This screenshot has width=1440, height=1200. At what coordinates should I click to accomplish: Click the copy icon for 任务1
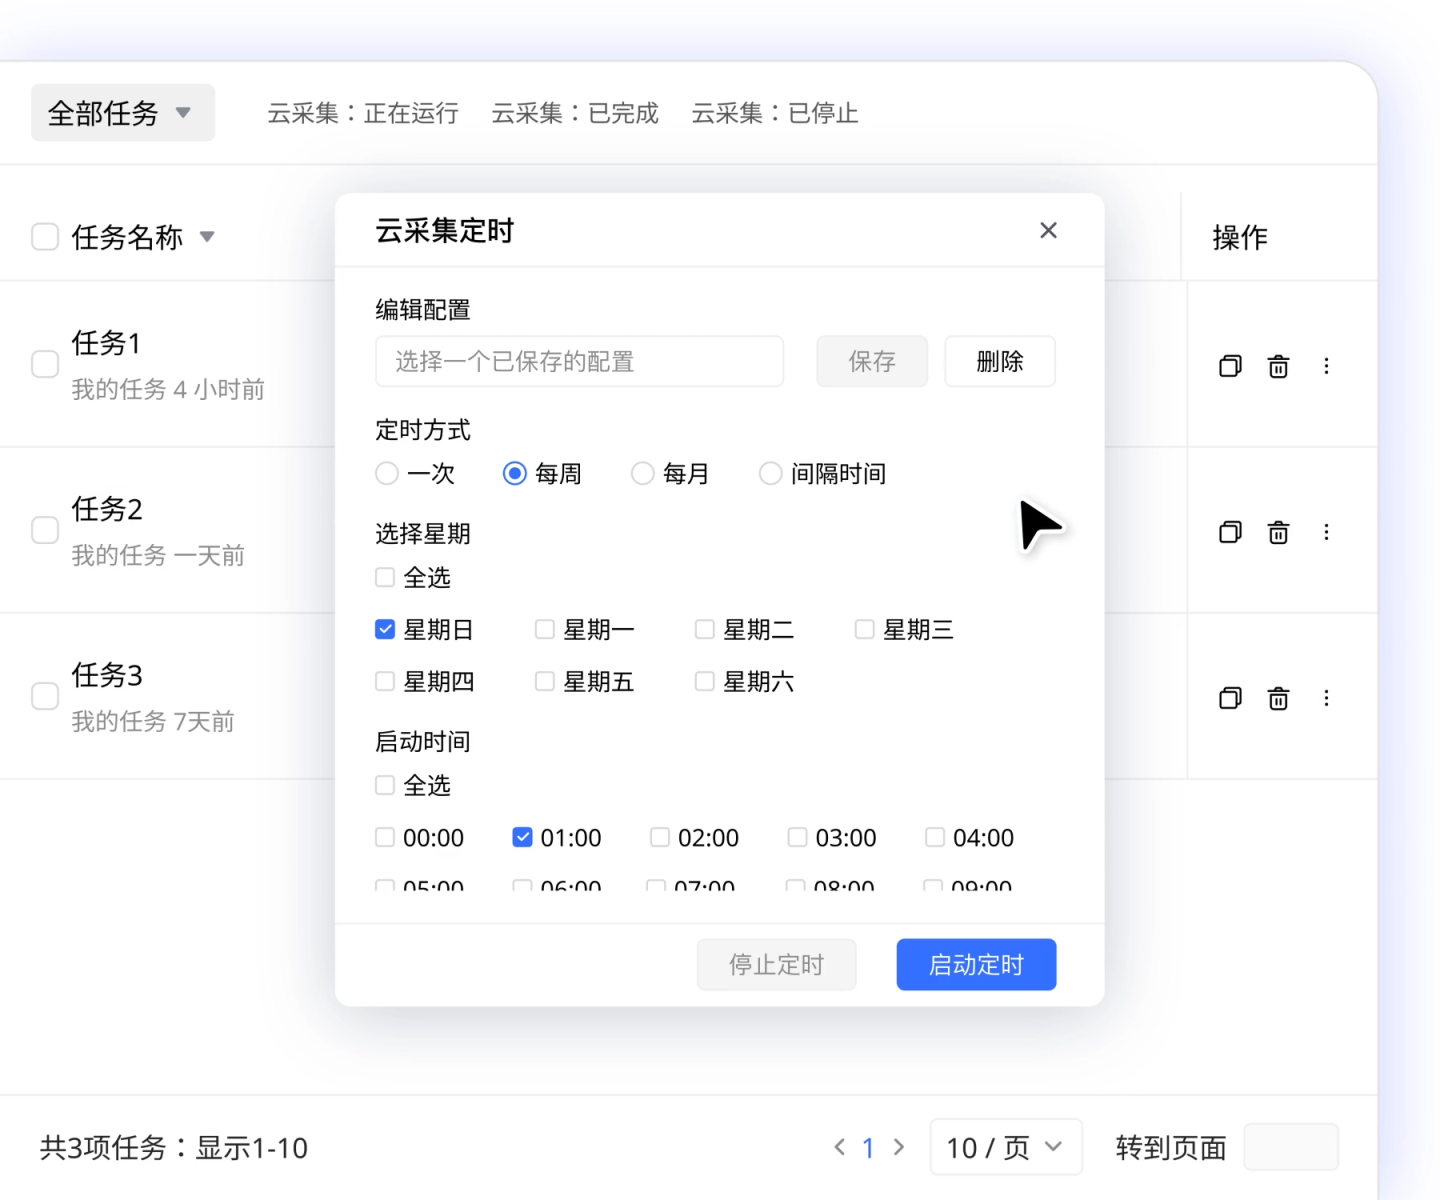point(1230,366)
